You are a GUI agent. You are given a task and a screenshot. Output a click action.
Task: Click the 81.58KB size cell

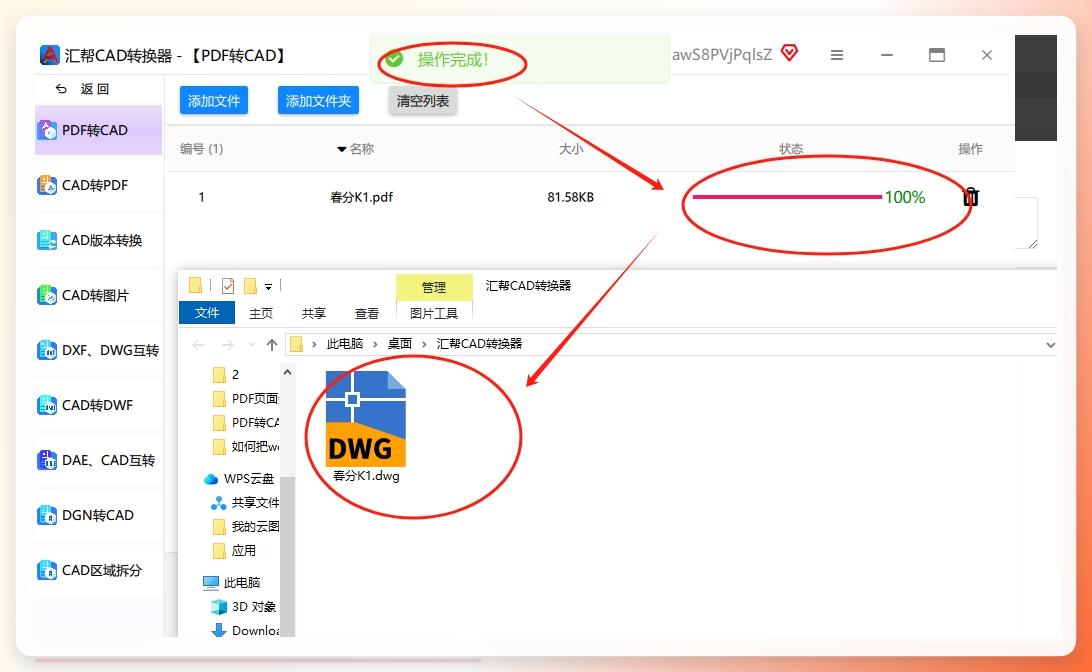[x=570, y=197]
